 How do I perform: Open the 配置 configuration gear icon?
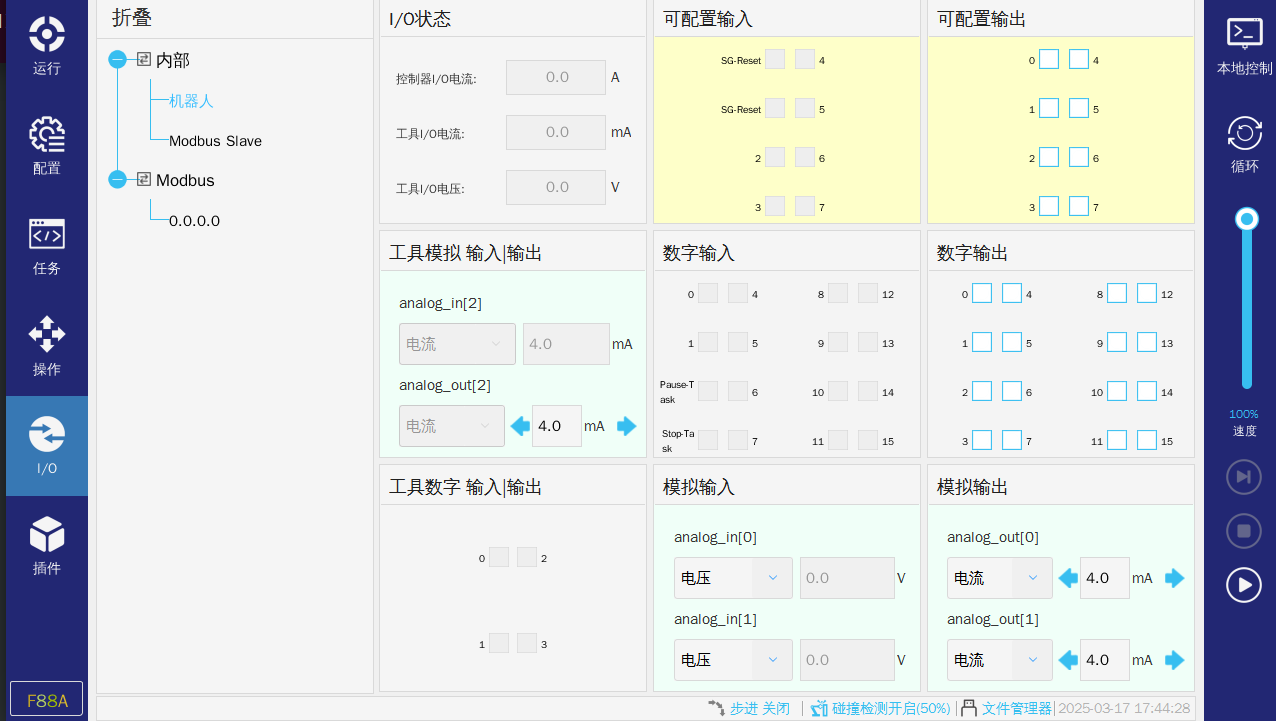(46, 135)
